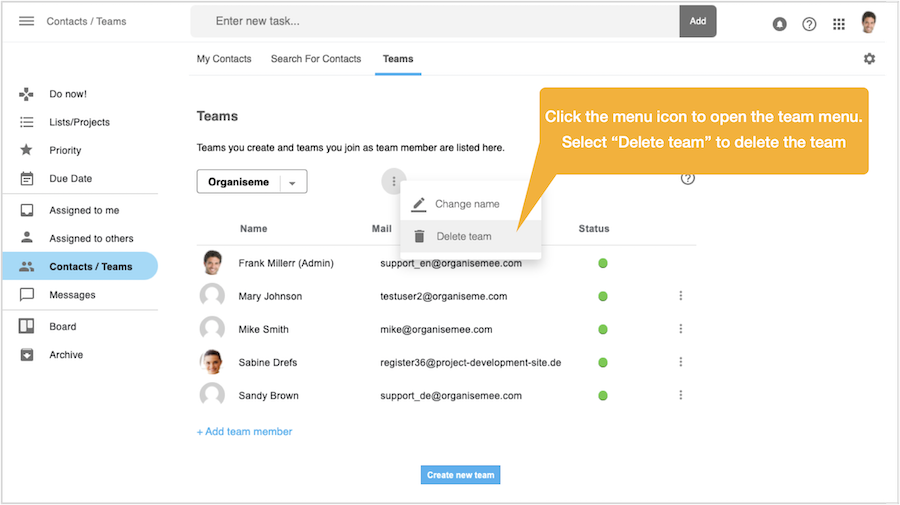The height and width of the screenshot is (505, 900).
Task: Open the hamburger navigation menu
Action: tap(26, 21)
